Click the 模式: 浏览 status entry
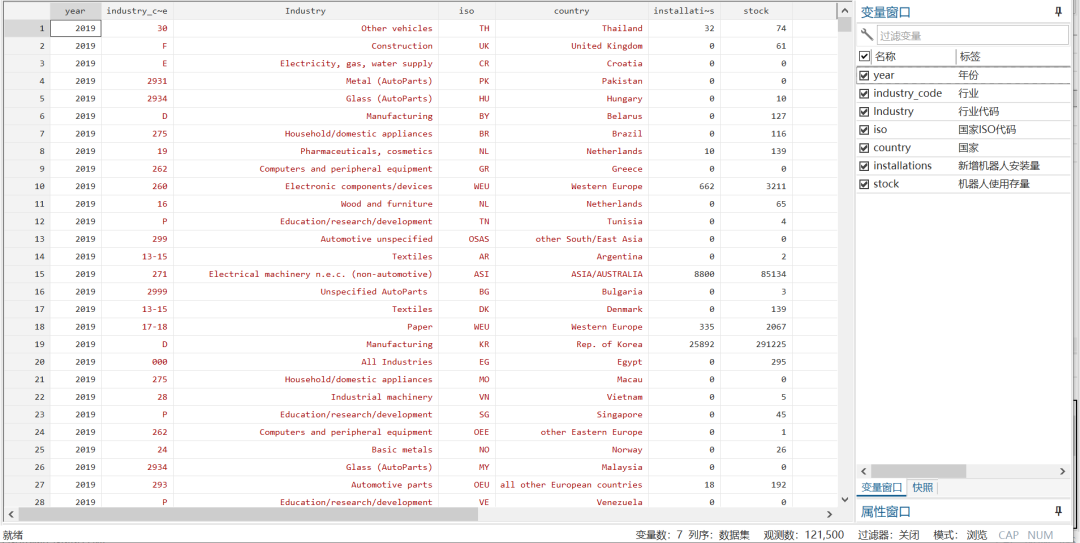 960,535
